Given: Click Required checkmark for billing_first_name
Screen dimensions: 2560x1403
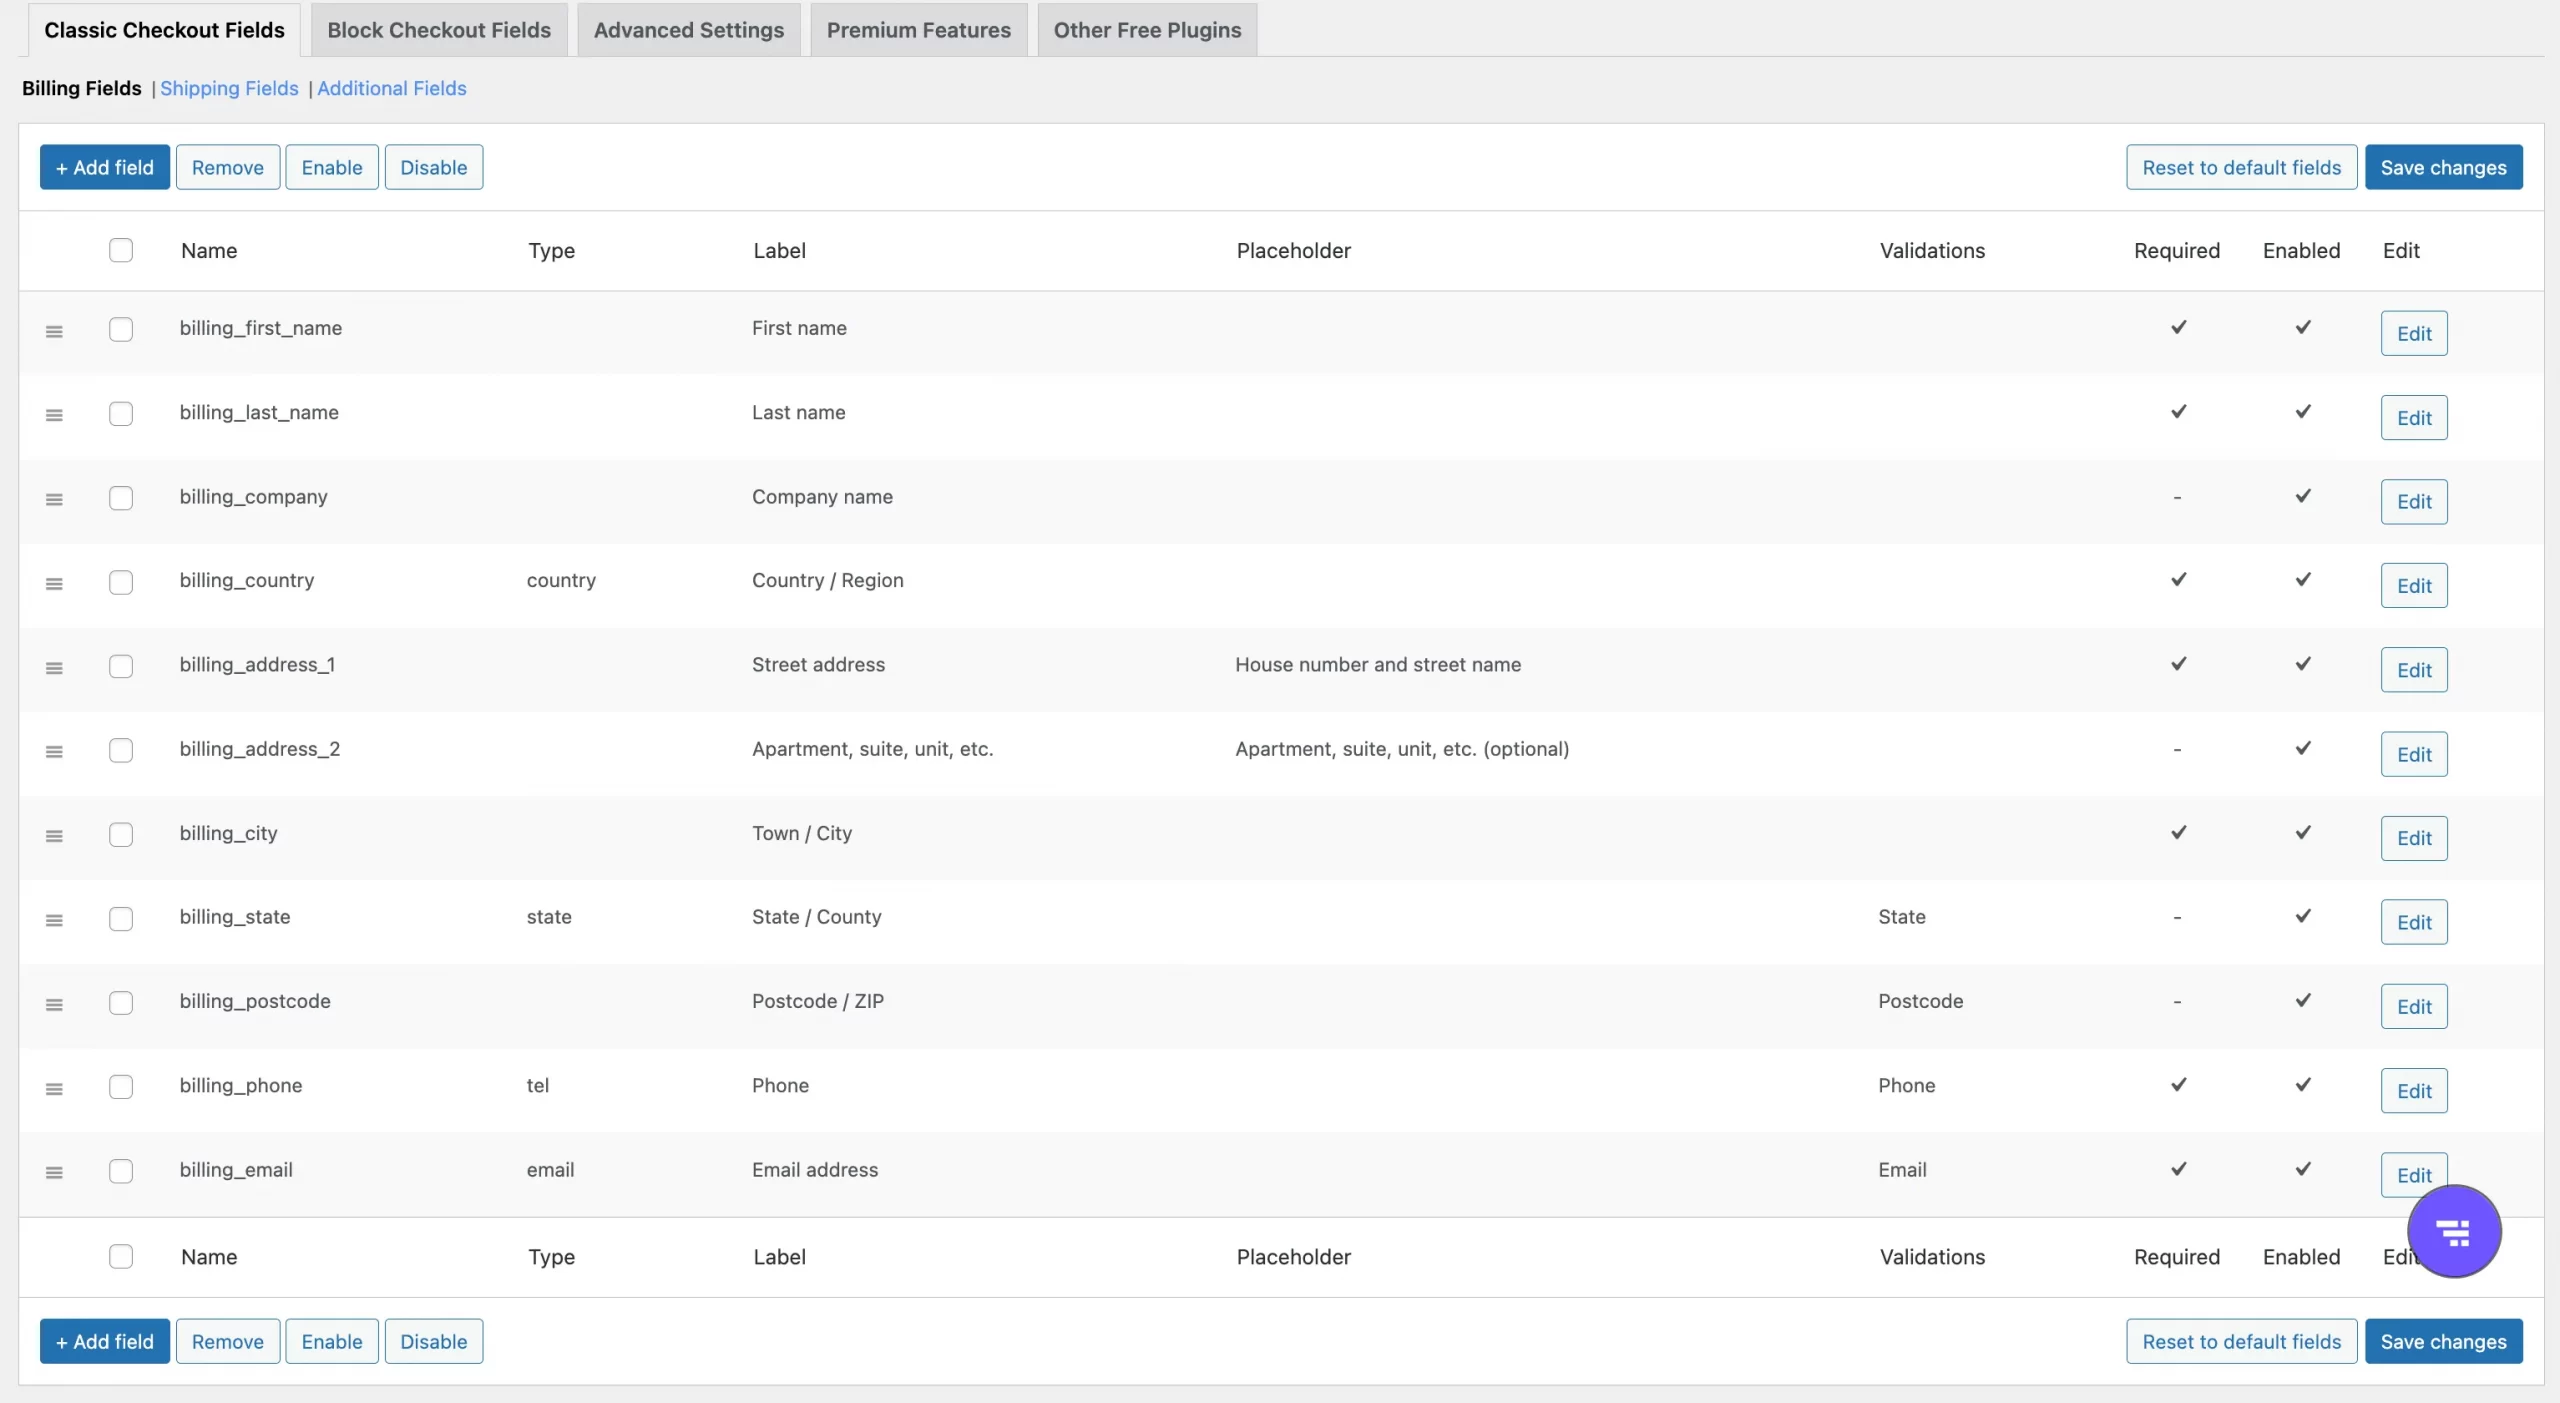Looking at the screenshot, I should tap(2178, 327).
